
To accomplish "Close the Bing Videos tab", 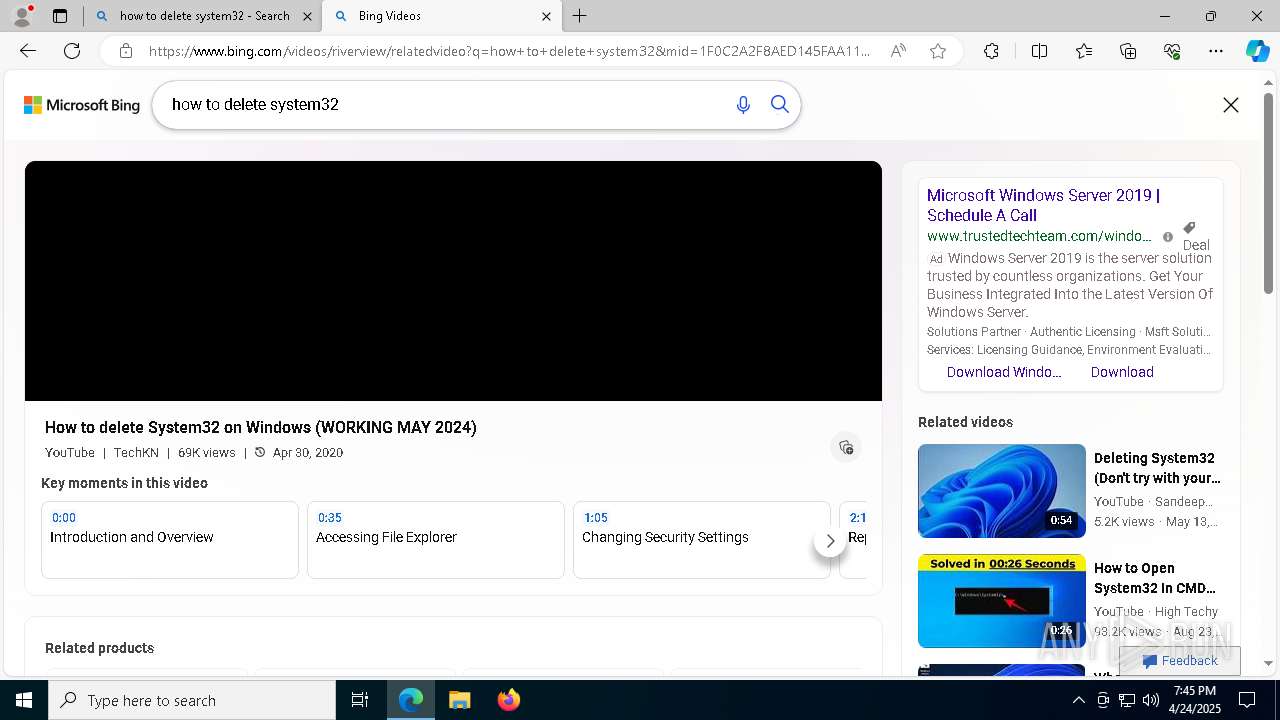I will coord(546,16).
